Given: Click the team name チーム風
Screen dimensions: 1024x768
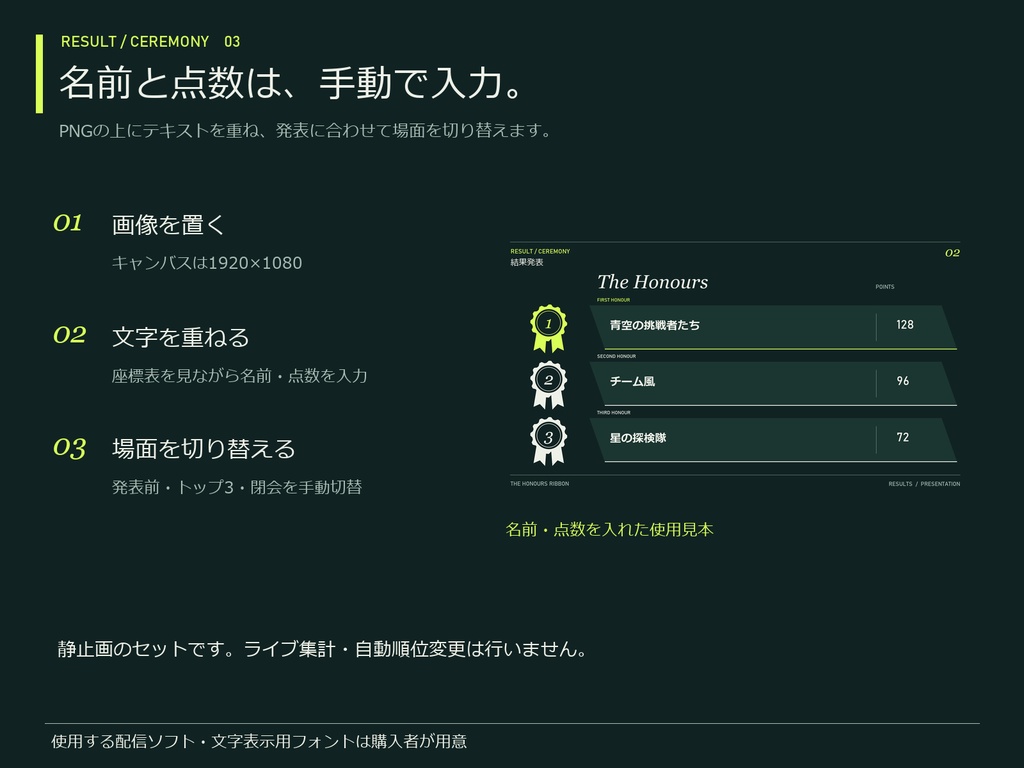Looking at the screenshot, I should tap(632, 381).
